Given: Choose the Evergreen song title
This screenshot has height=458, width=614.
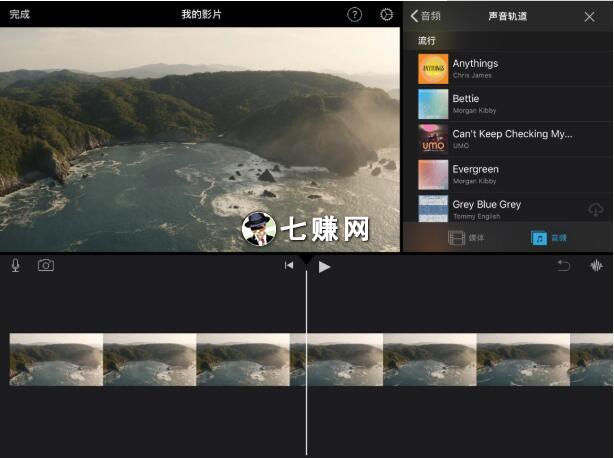Looking at the screenshot, I should click(x=475, y=169).
